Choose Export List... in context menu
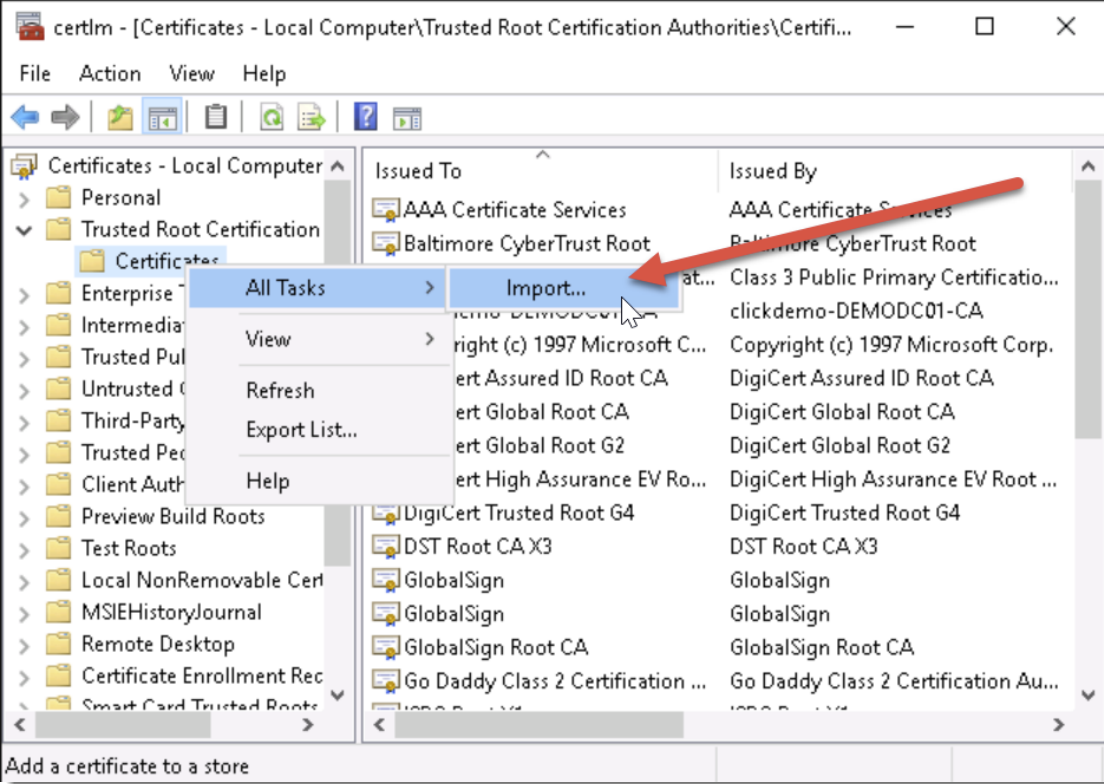This screenshot has height=784, width=1104. point(317,430)
